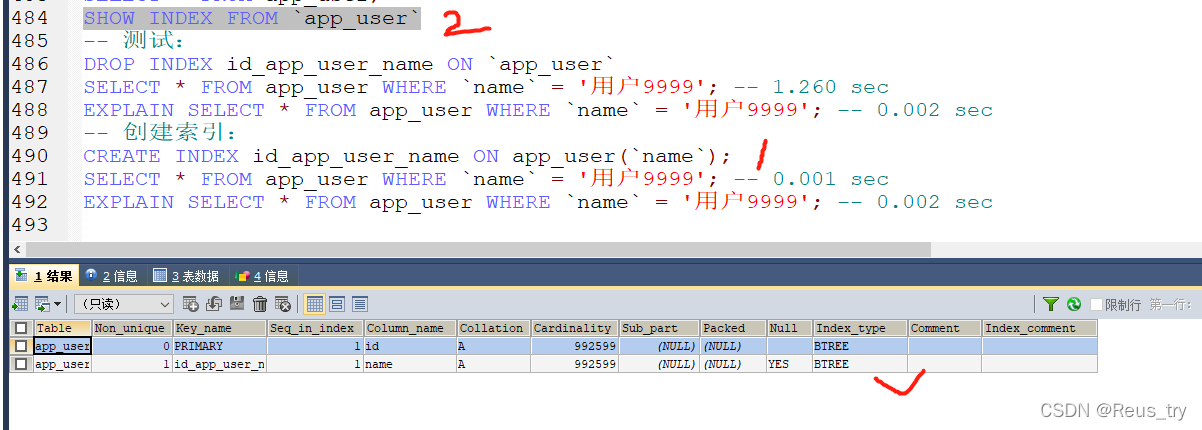
Task: Click the duplicate current row icon
Action: pyautogui.click(x=214, y=304)
